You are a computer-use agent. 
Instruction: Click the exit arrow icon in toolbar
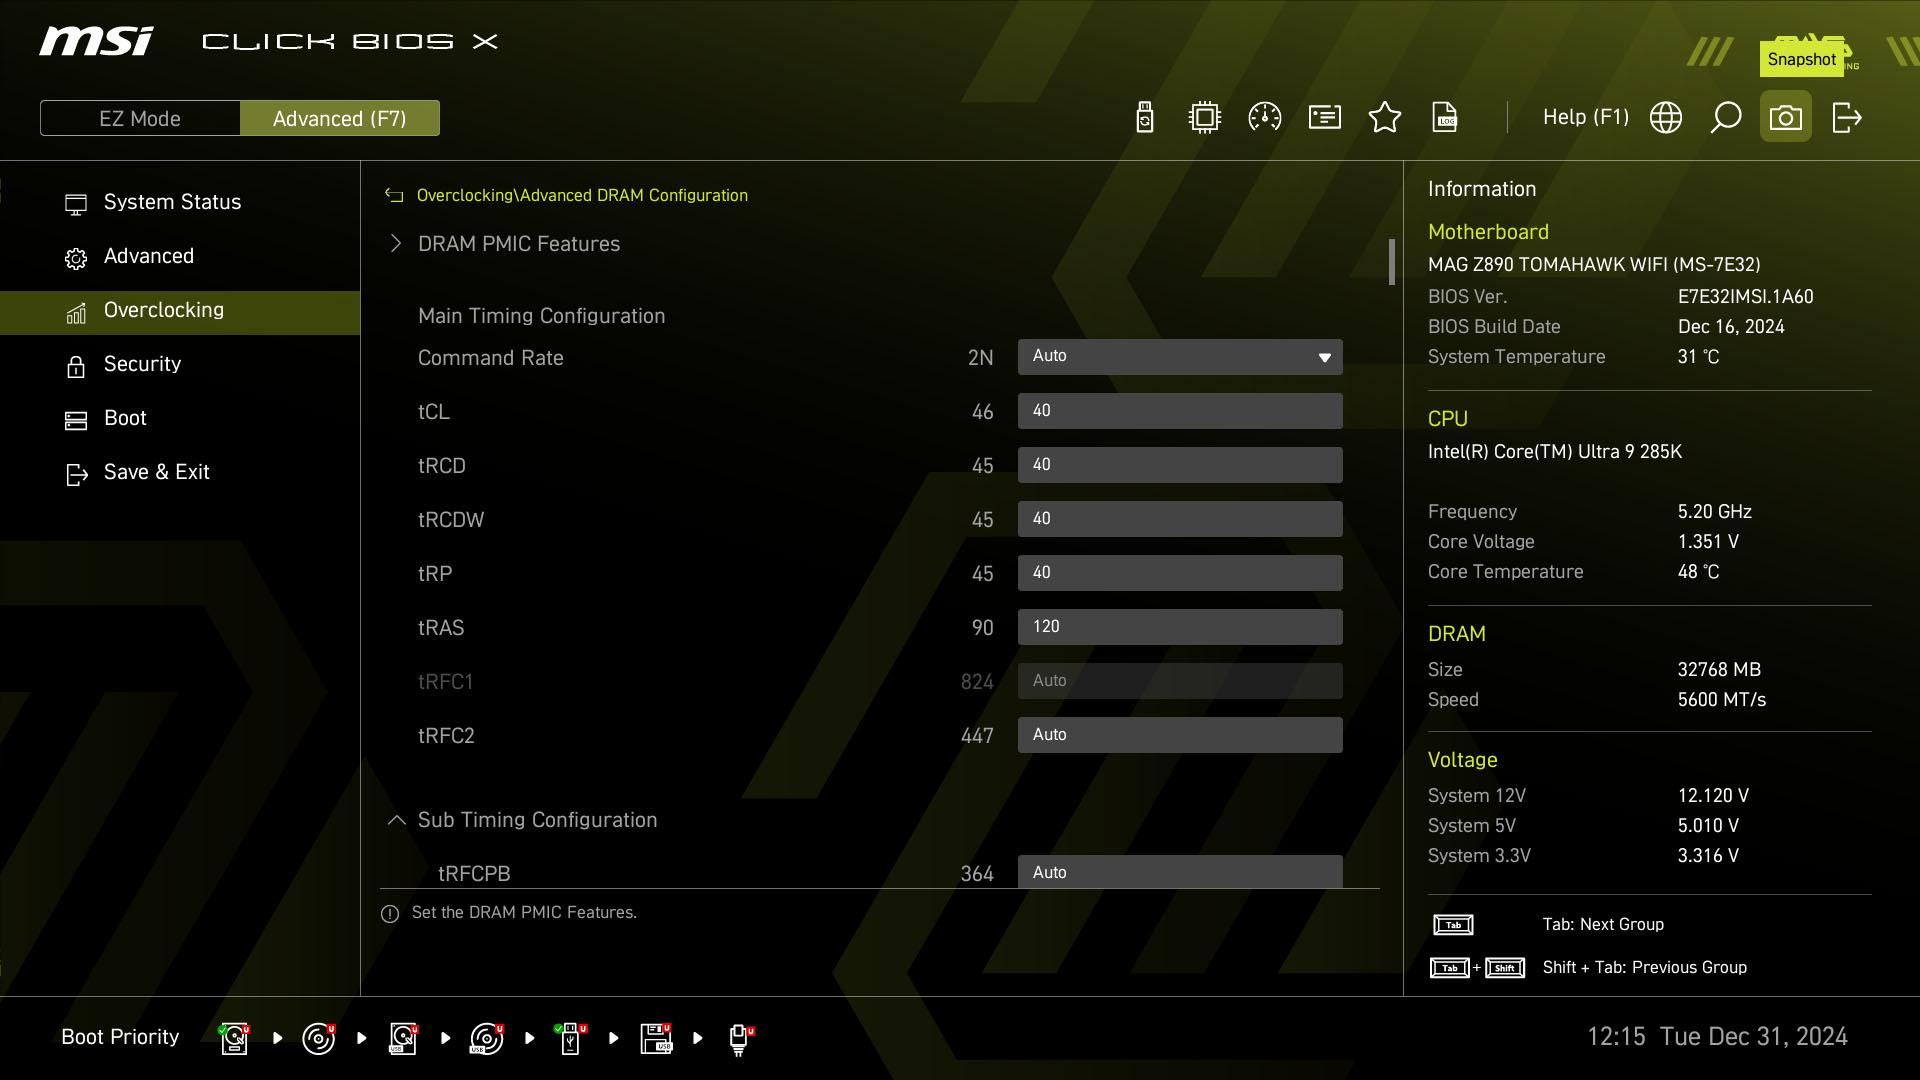[x=1846, y=118]
